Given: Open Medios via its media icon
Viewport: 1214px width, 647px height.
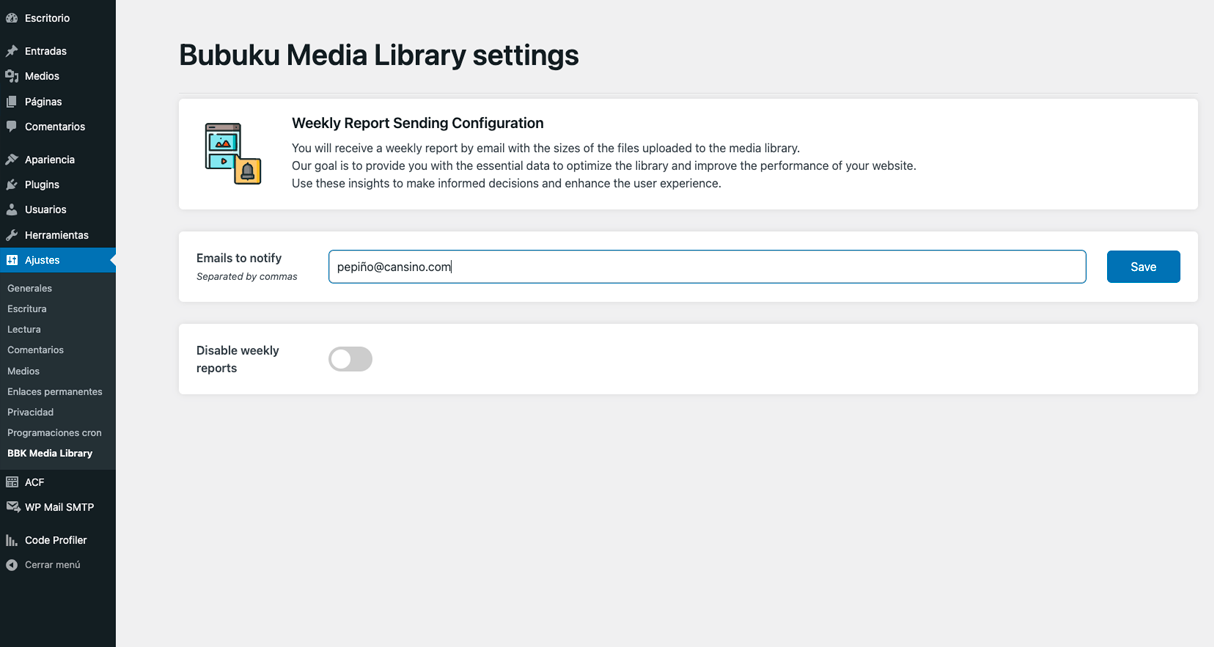Looking at the screenshot, I should [x=12, y=76].
